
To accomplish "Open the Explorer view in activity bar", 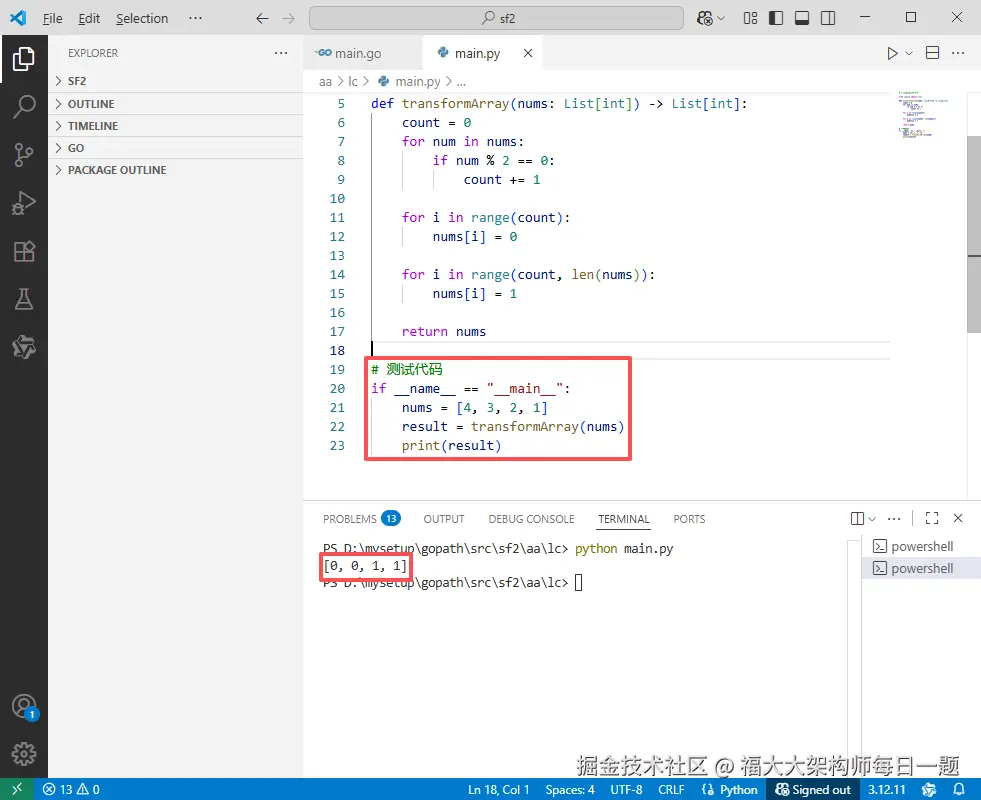I will (x=24, y=59).
